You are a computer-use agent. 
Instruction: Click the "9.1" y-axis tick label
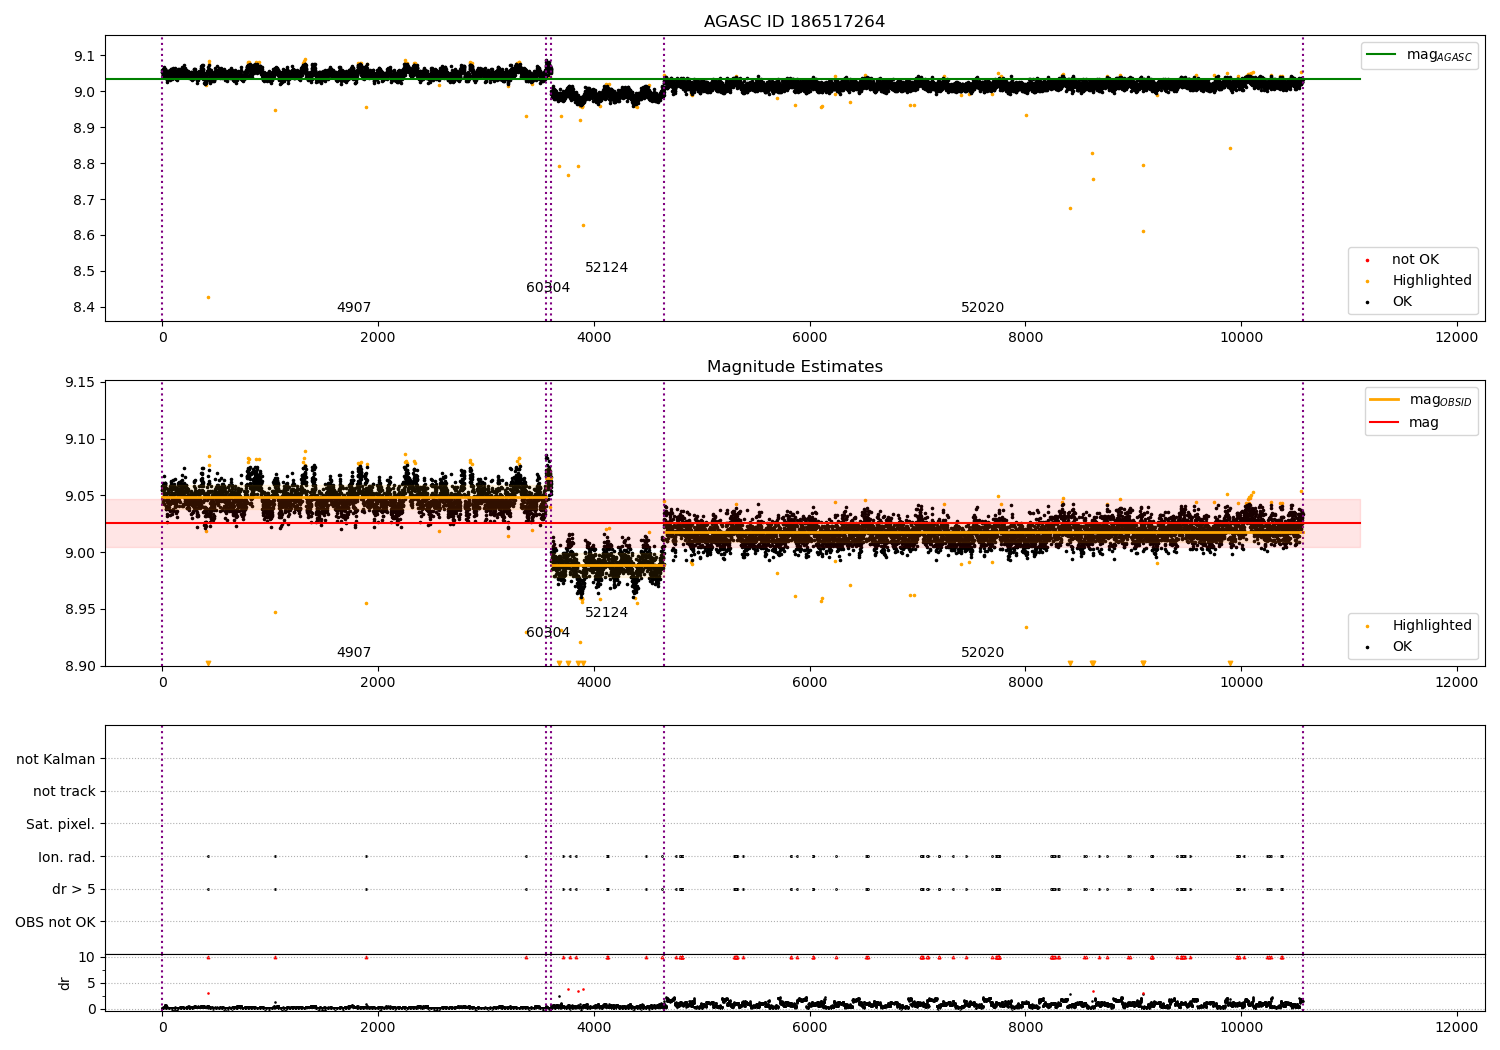84,56
